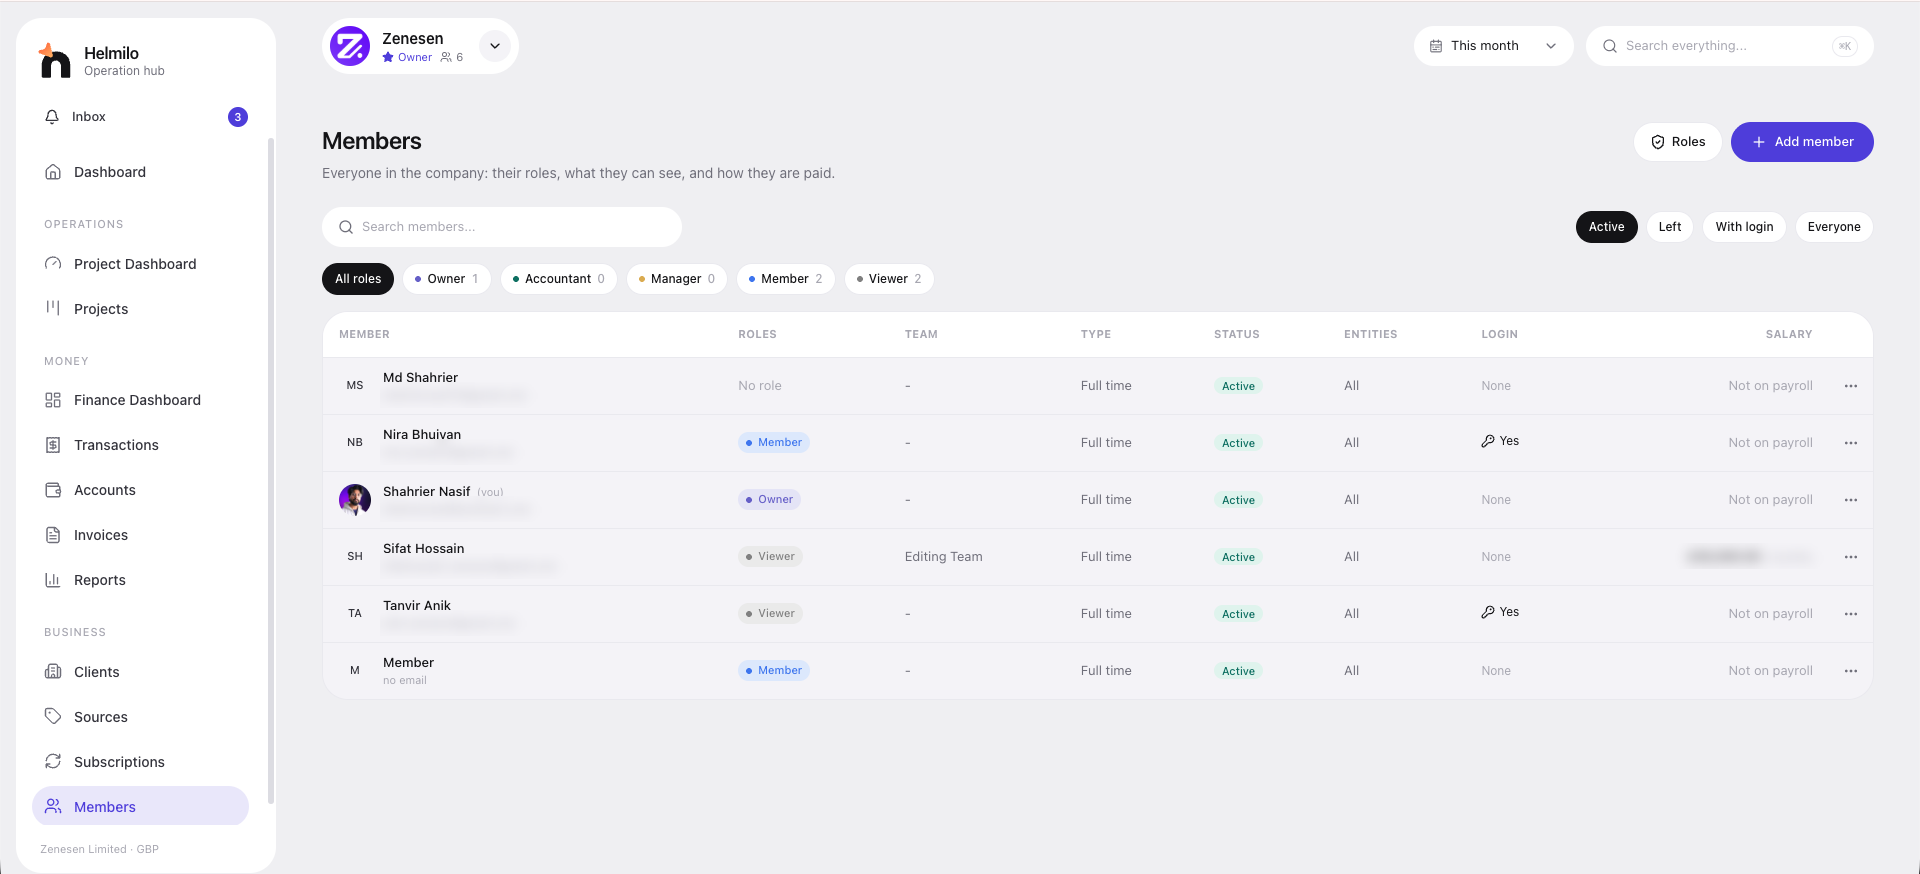Image resolution: width=1920 pixels, height=874 pixels.
Task: Click the Zenesen company logo
Action: pyautogui.click(x=350, y=46)
